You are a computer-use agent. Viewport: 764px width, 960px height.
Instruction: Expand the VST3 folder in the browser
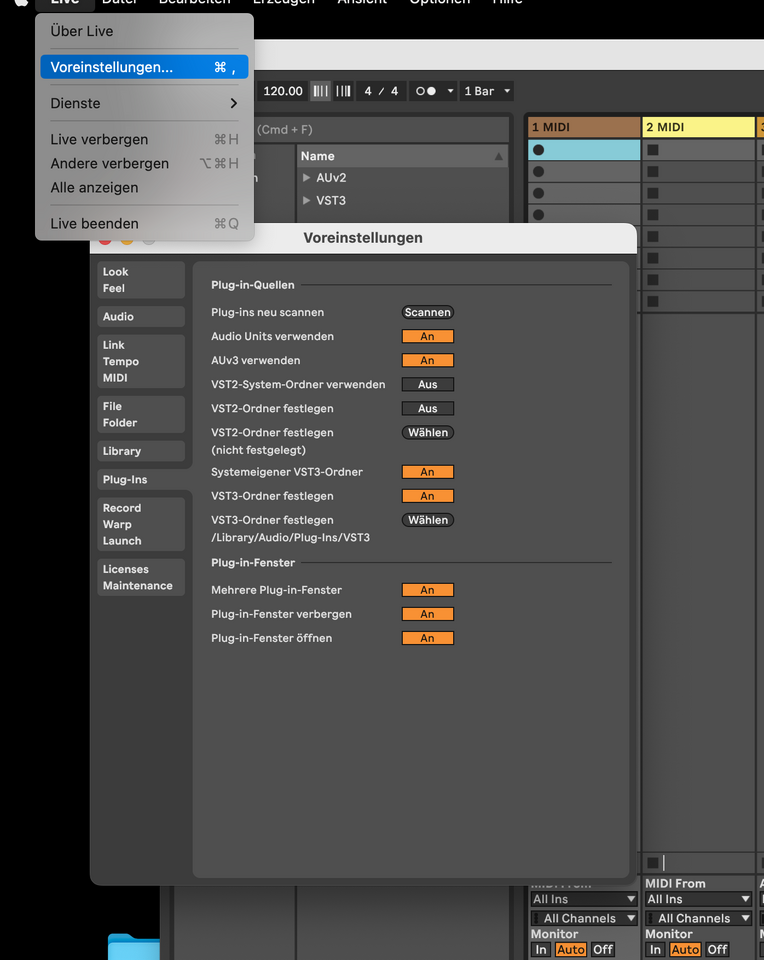point(307,200)
